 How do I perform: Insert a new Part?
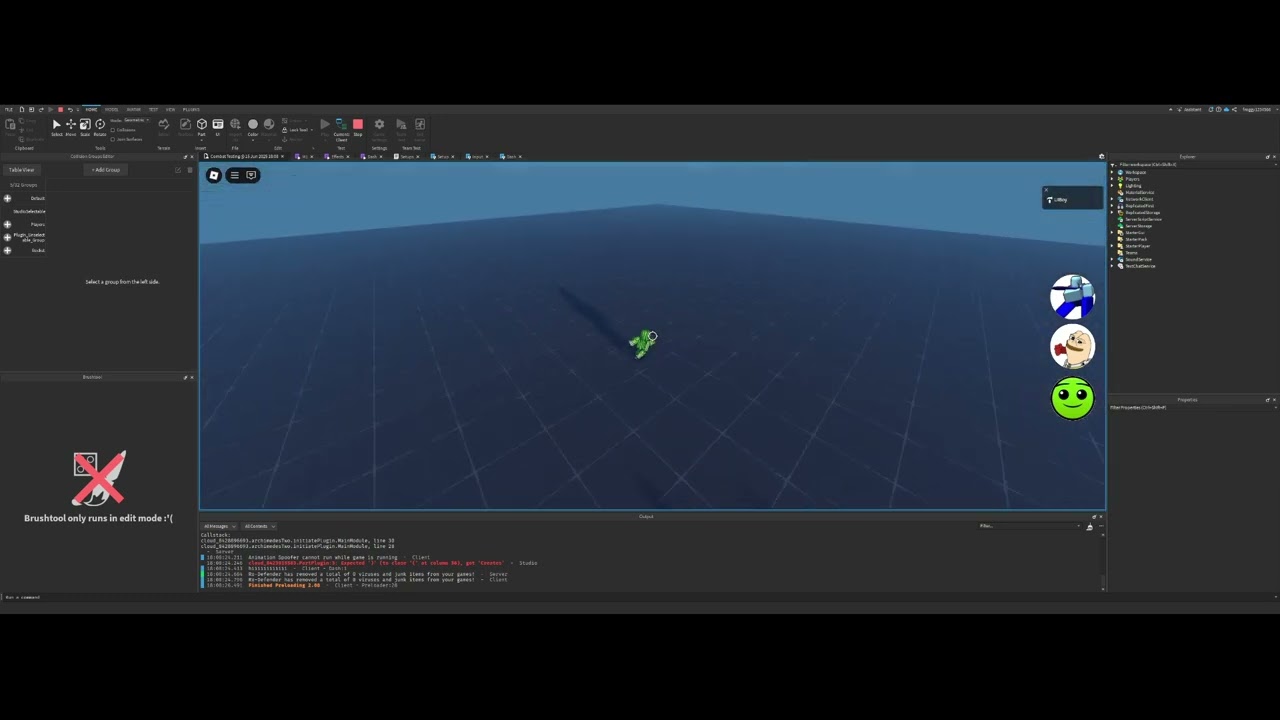(x=200, y=124)
